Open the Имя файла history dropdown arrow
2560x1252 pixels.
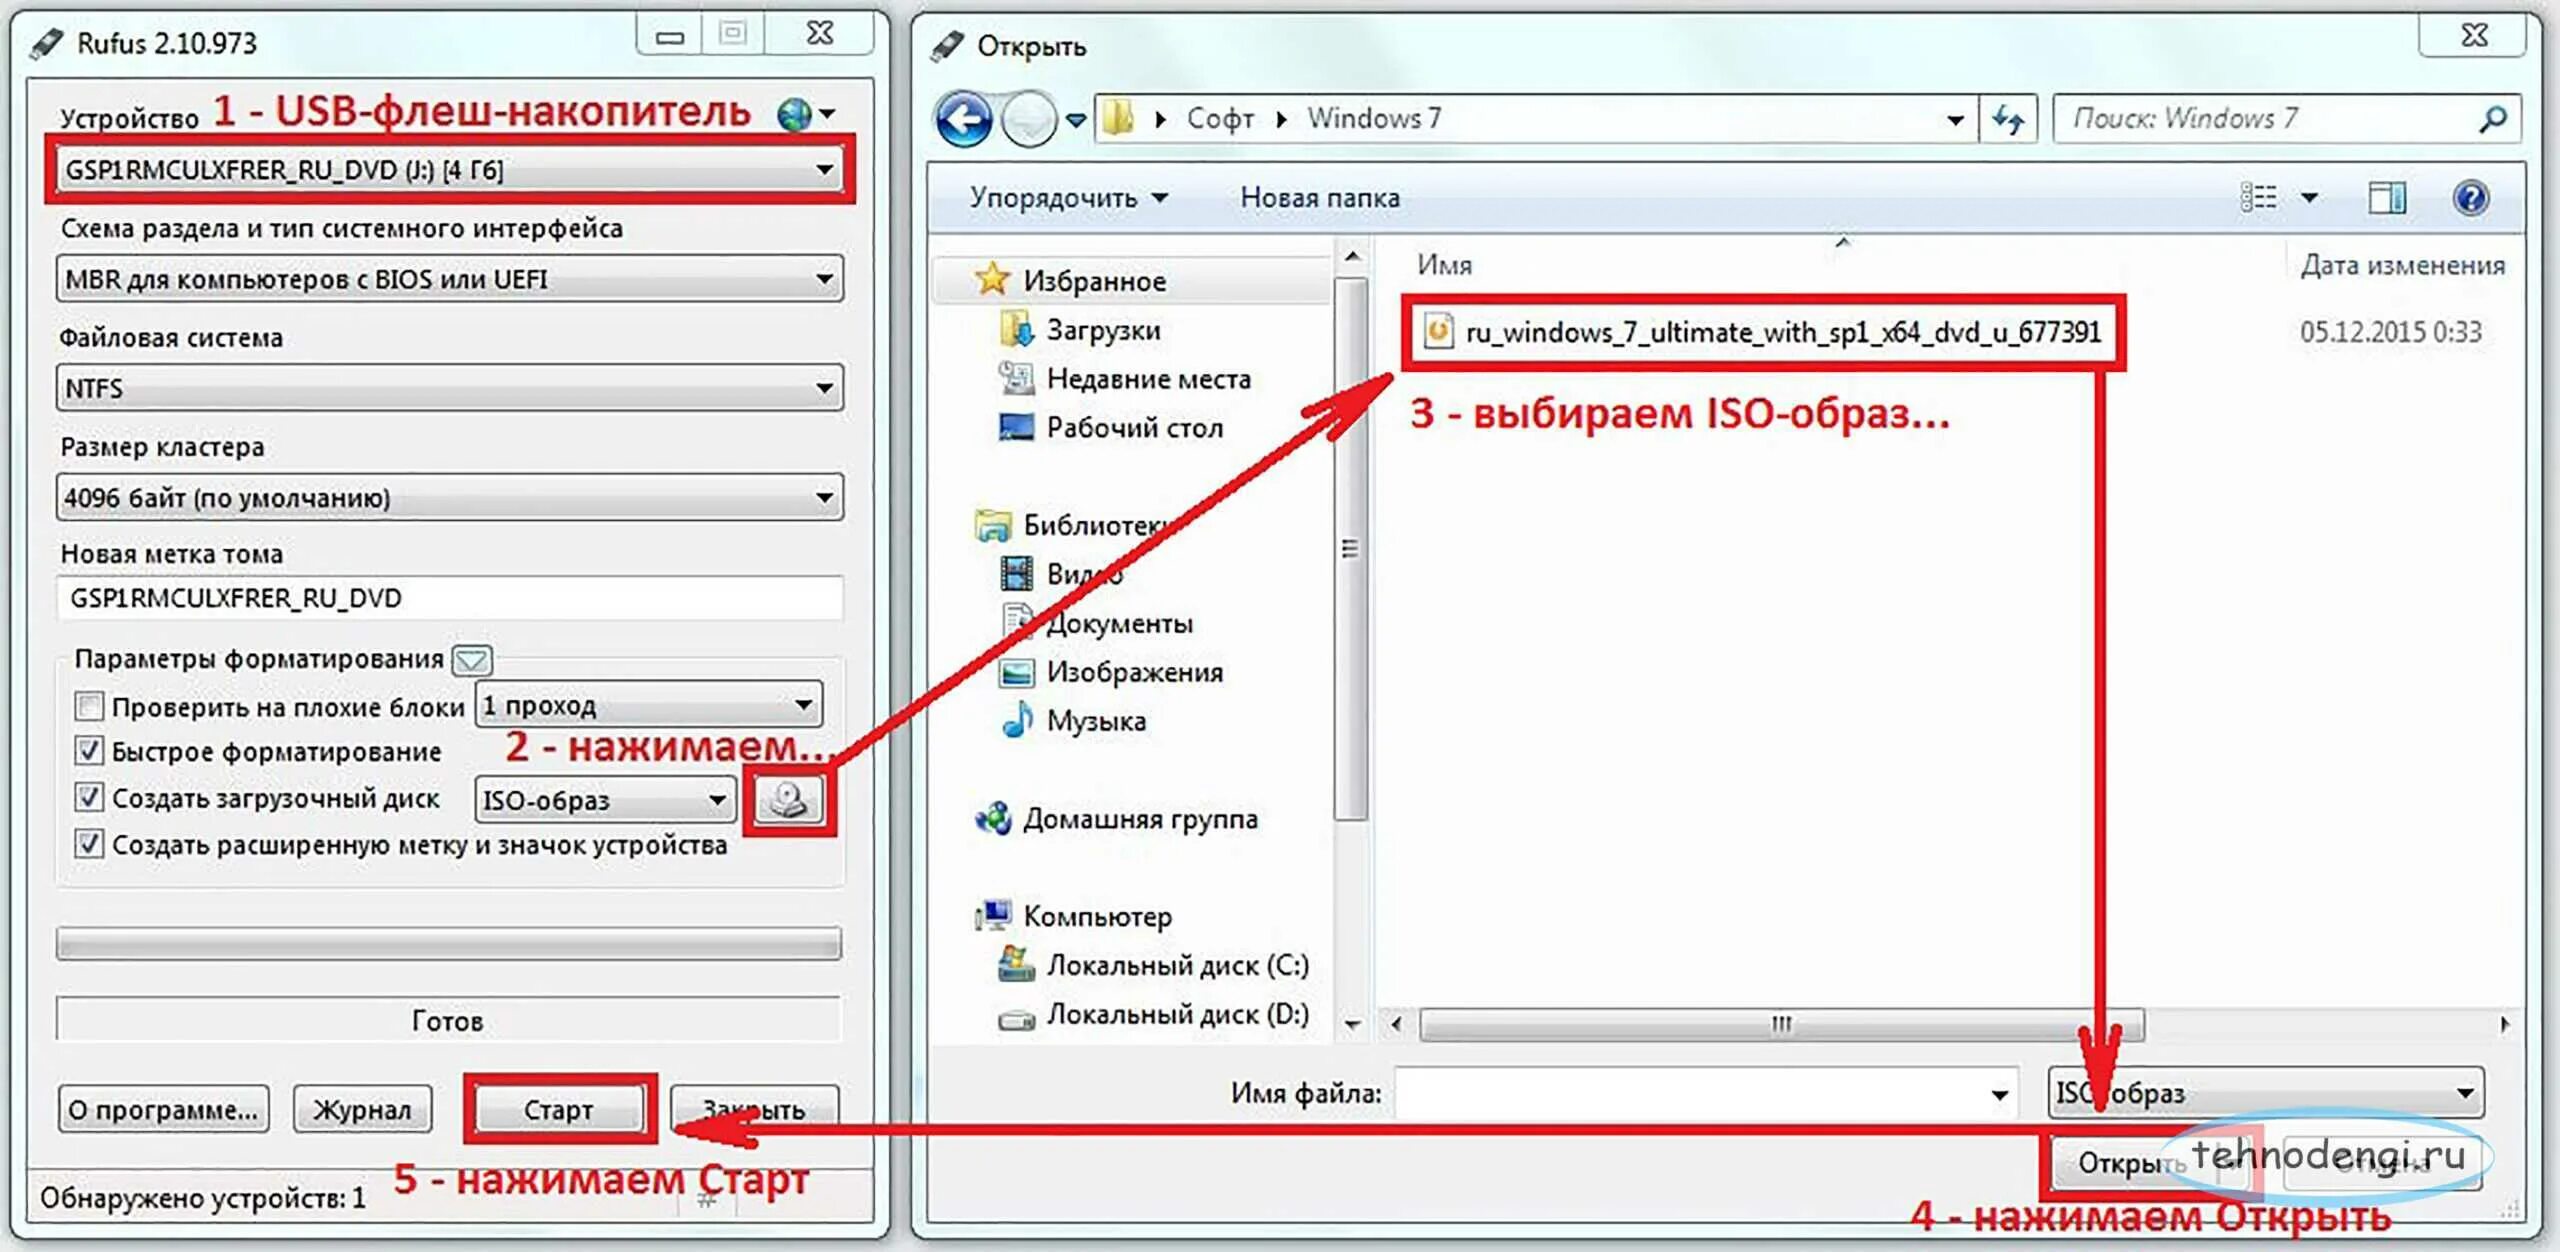pyautogui.click(x=1999, y=1094)
